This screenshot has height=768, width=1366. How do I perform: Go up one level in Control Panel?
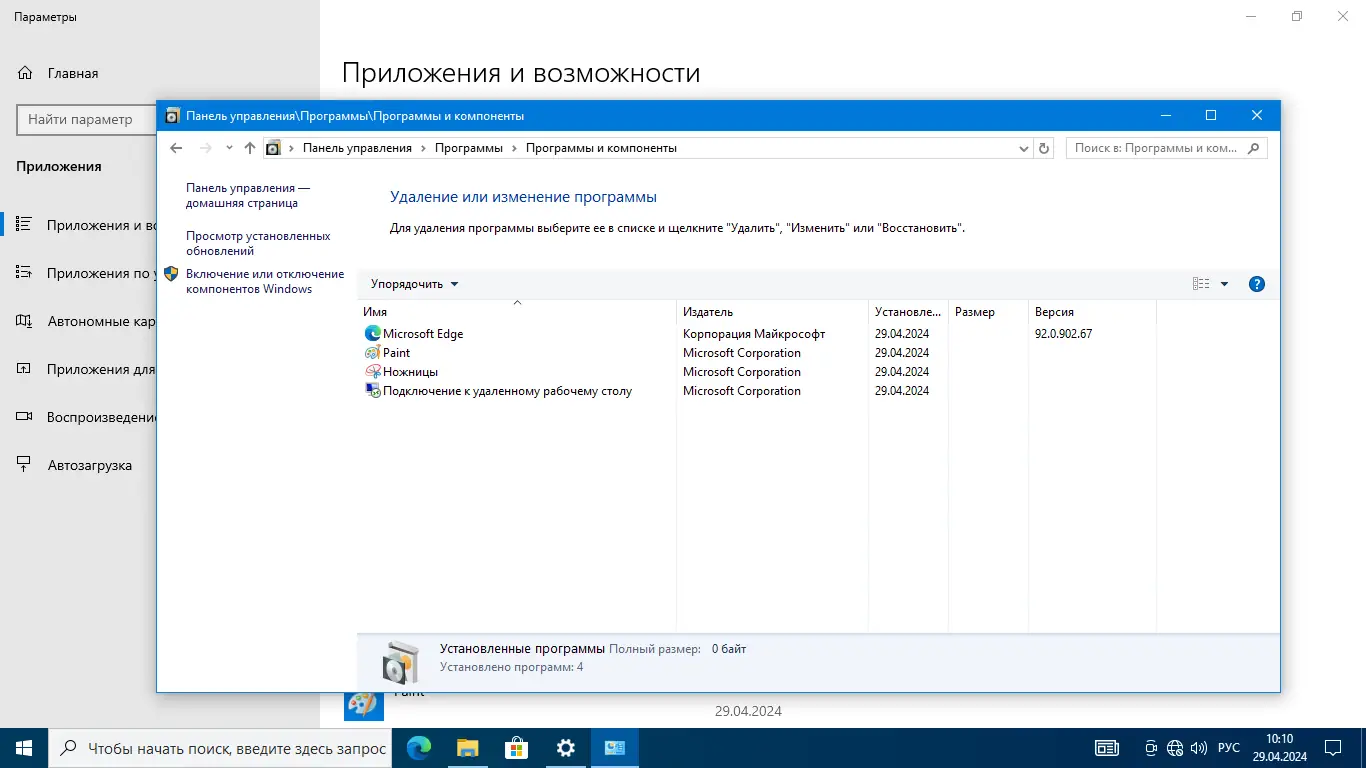coord(250,148)
